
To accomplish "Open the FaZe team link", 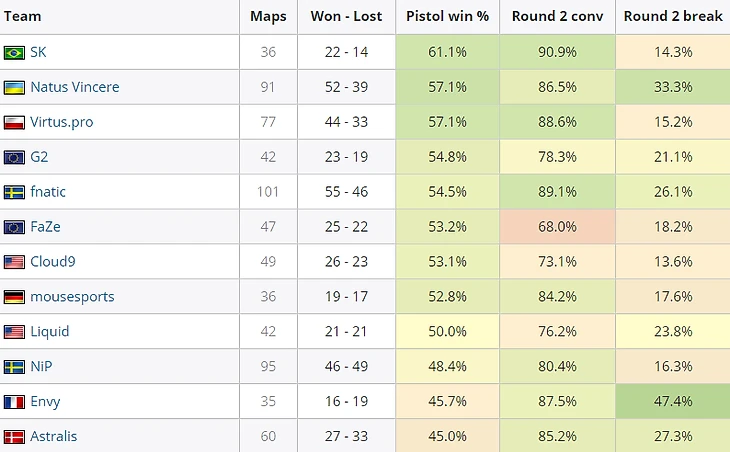I will (45, 227).
